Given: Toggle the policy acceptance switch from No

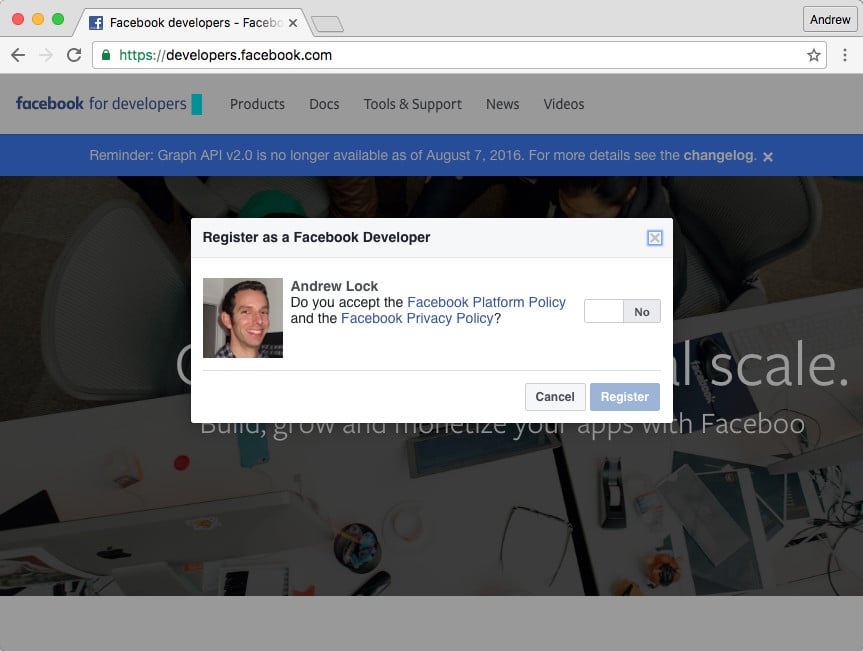Looking at the screenshot, I should pos(622,311).
